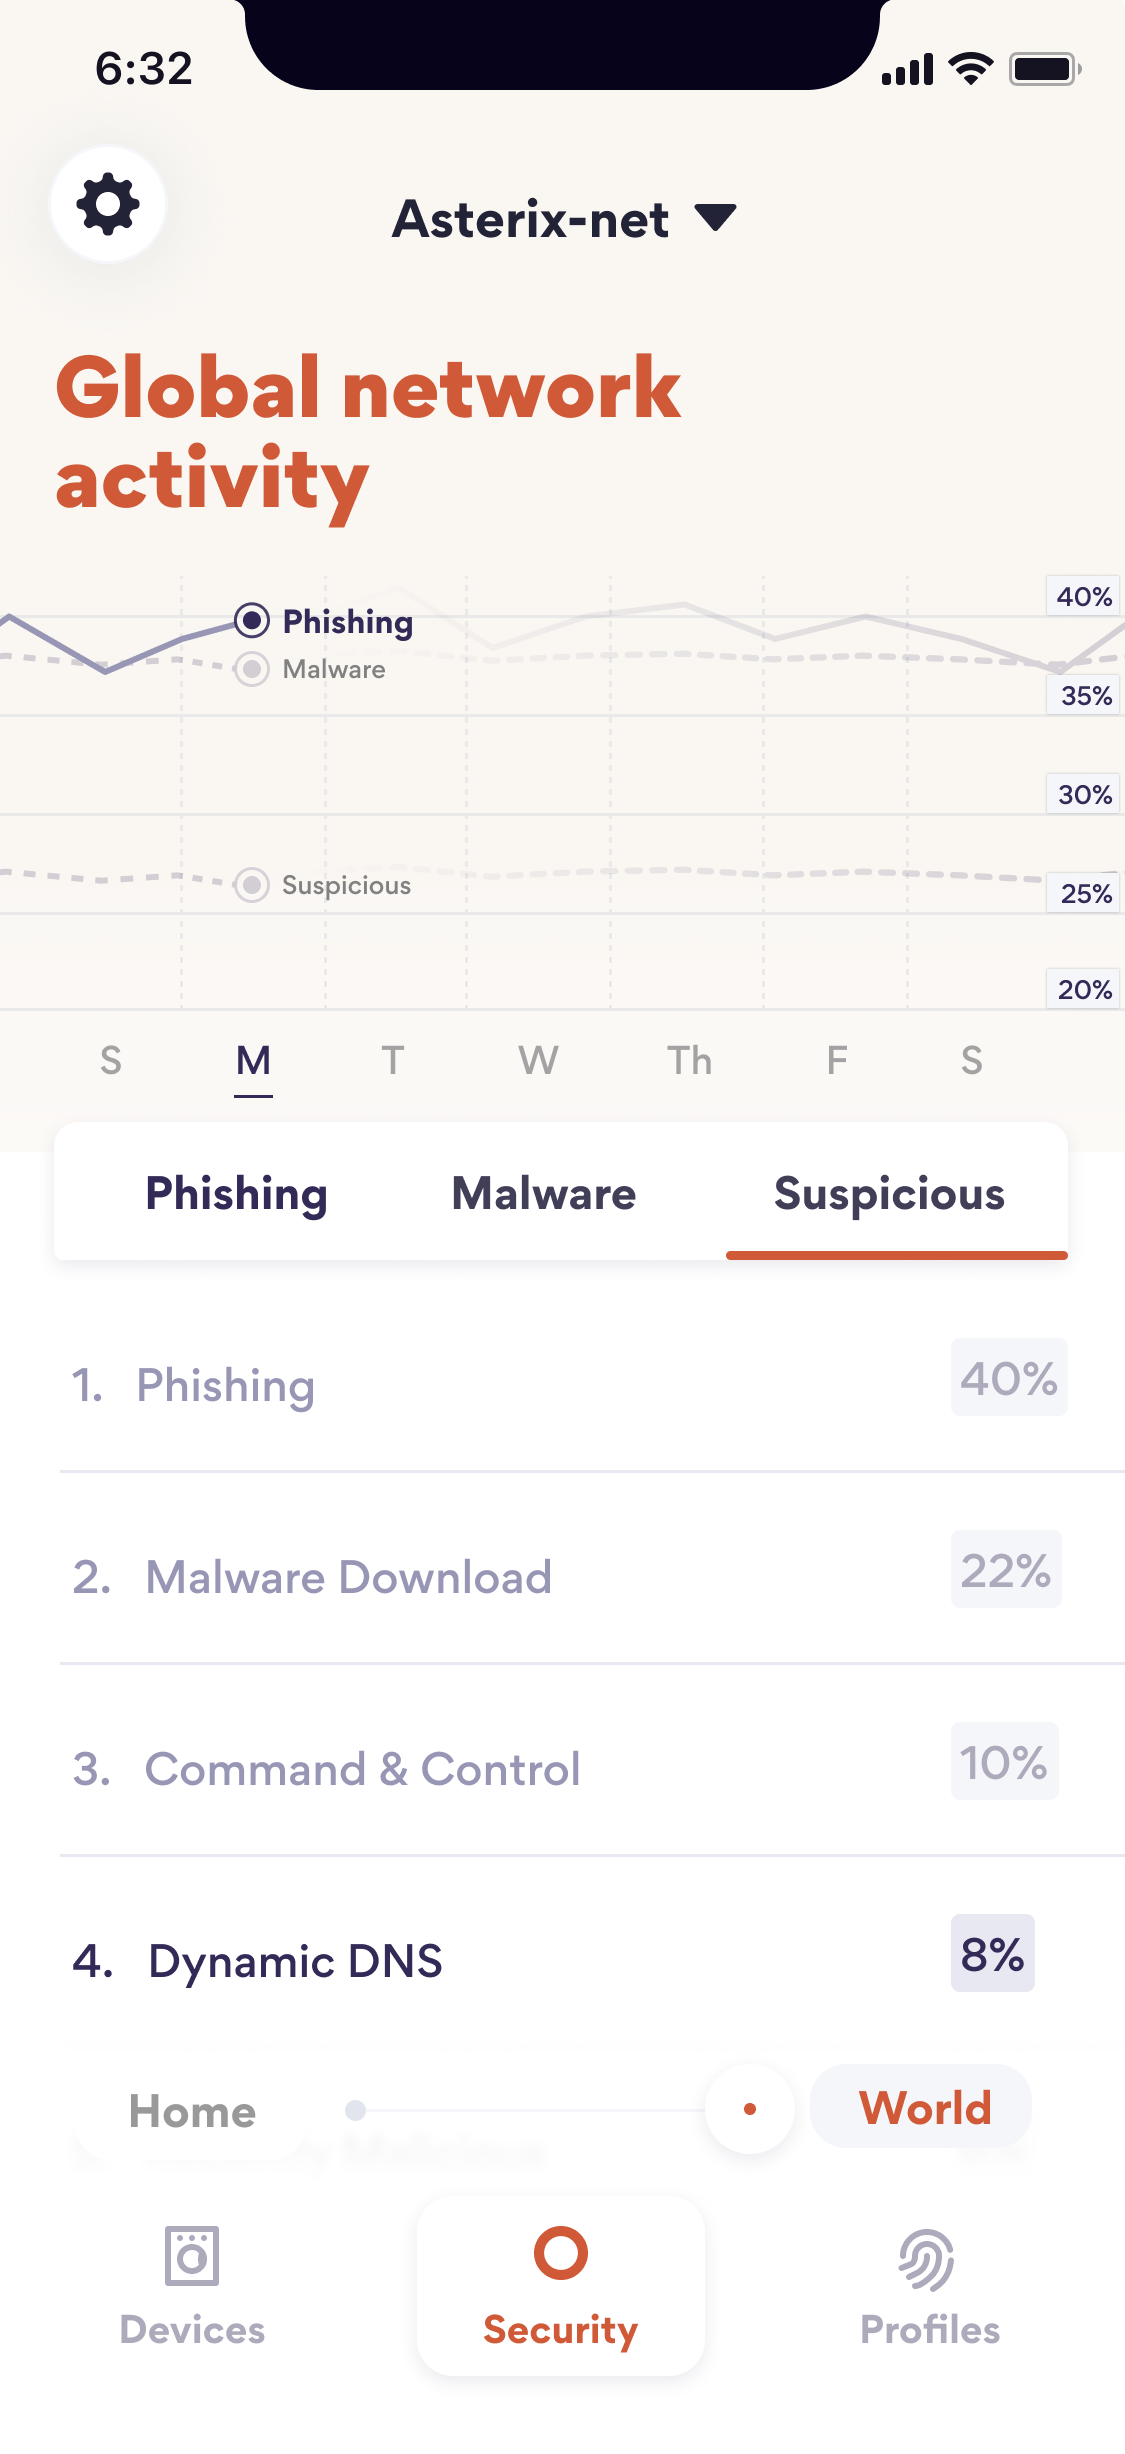Open the Suspicious tab
Image resolution: width=1125 pixels, height=2454 pixels.
pyautogui.click(x=889, y=1194)
